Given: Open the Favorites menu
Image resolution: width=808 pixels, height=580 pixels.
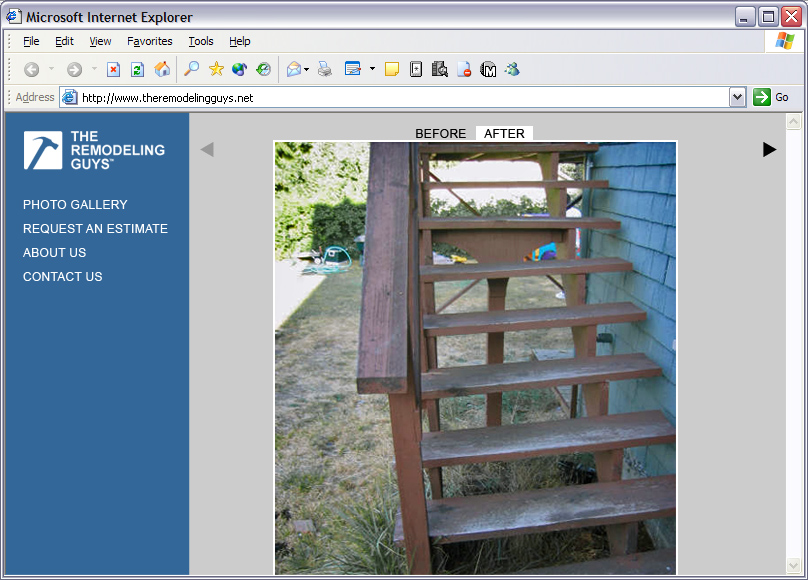Looking at the screenshot, I should pyautogui.click(x=149, y=41).
